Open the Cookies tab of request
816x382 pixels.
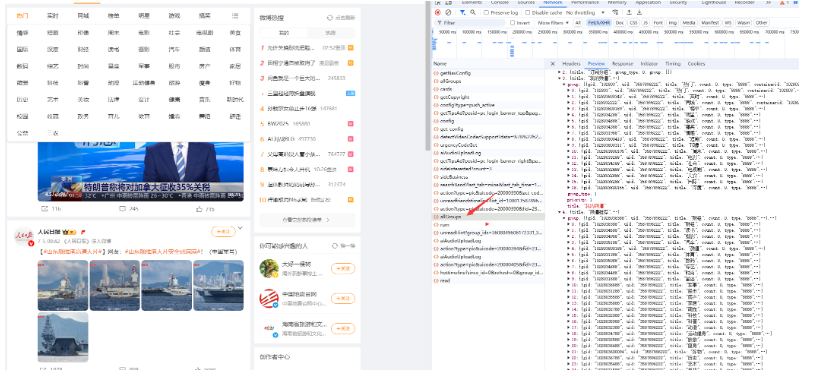(696, 63)
